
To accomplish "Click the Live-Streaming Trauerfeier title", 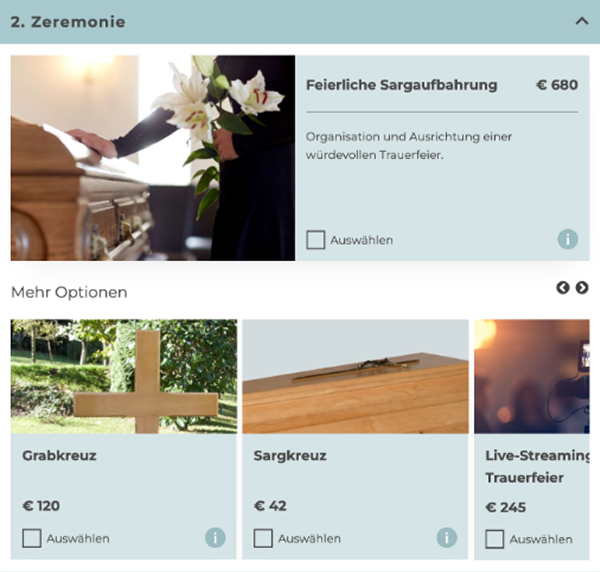I will point(537,466).
